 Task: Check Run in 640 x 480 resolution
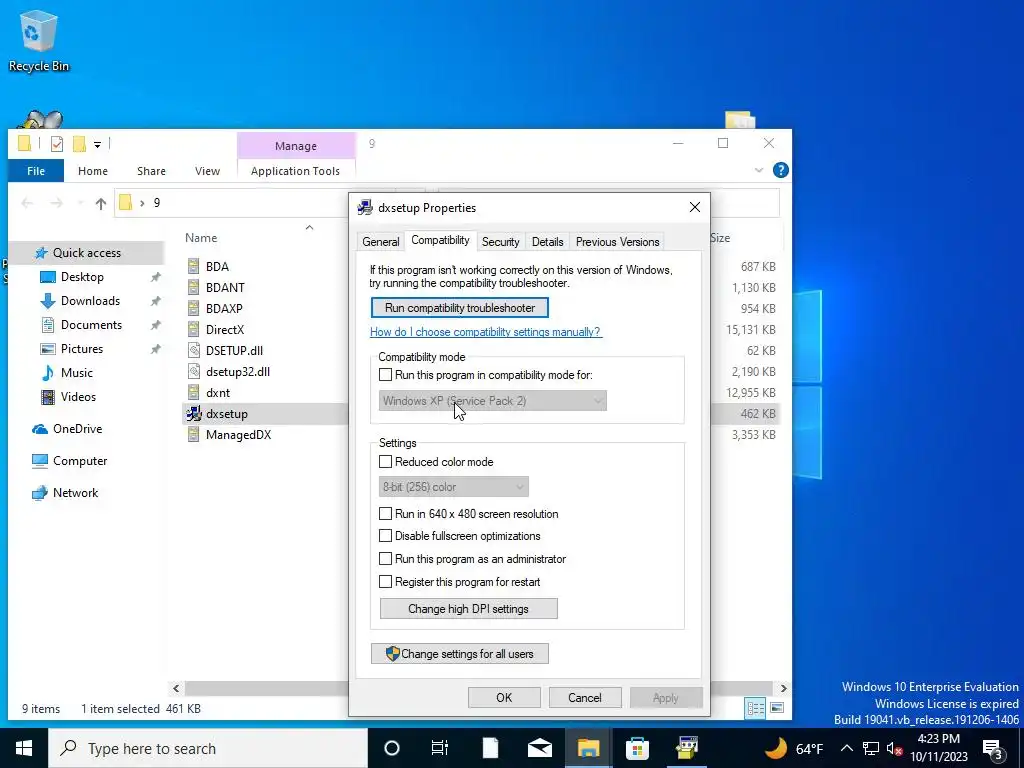385,514
